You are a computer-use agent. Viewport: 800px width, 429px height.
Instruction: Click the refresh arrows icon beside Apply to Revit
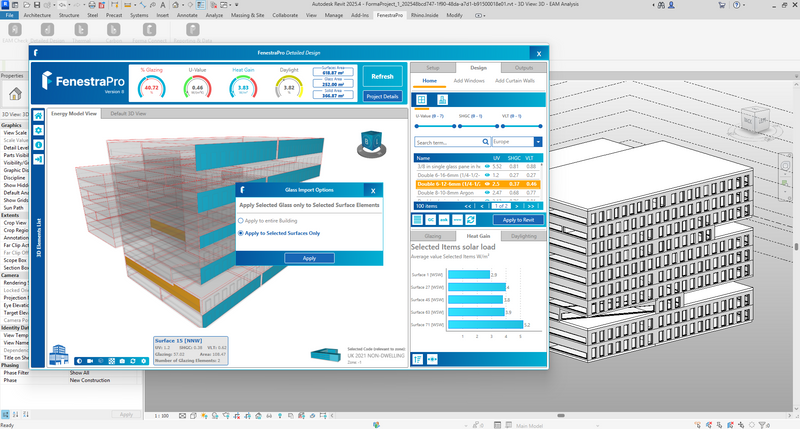470,220
